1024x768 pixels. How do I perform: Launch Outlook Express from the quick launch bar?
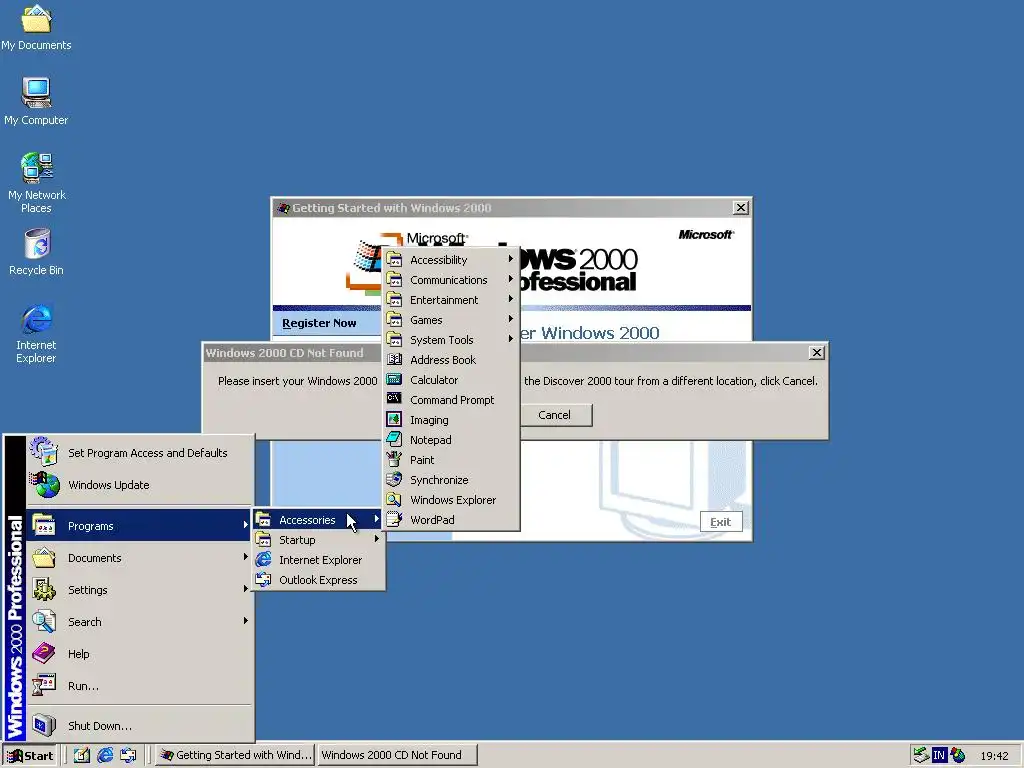tap(128, 755)
